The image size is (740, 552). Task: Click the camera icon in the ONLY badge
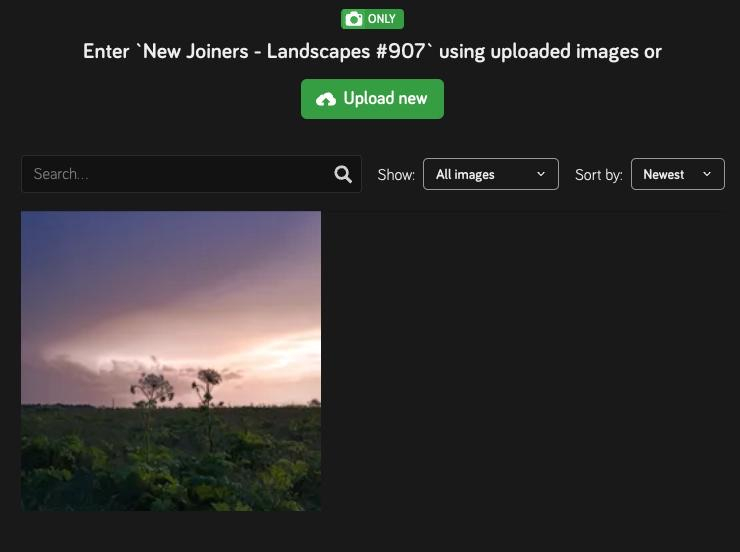[353, 19]
